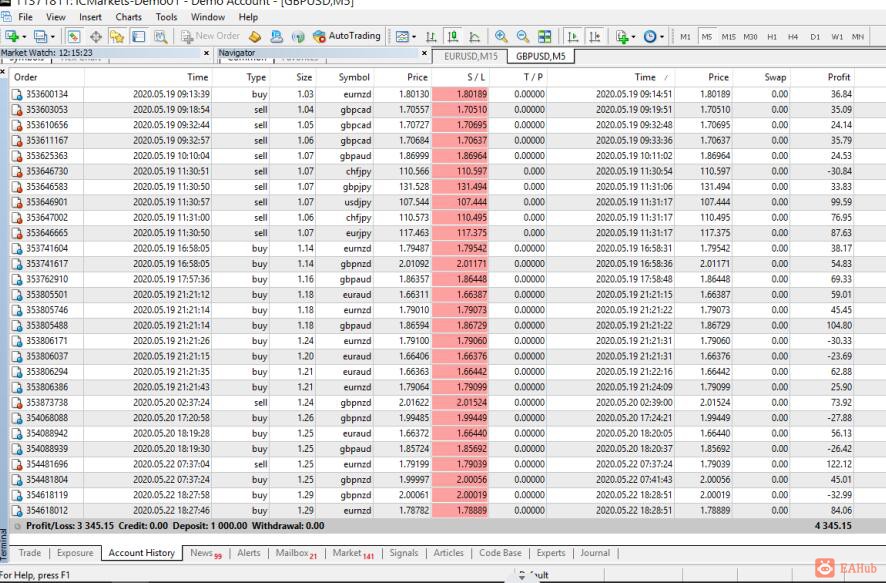
Task: Switch to the M15 timeframe
Action: point(728,37)
